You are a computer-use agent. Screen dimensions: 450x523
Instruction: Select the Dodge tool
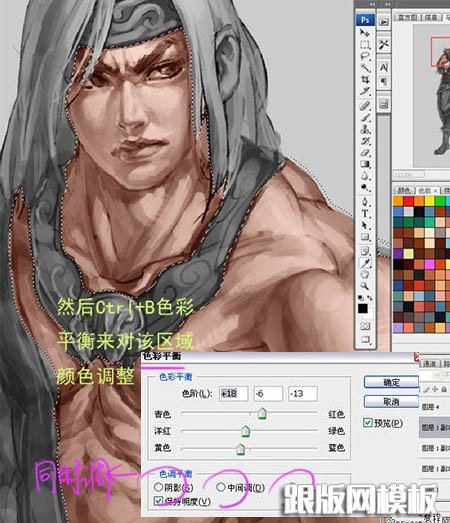365,187
